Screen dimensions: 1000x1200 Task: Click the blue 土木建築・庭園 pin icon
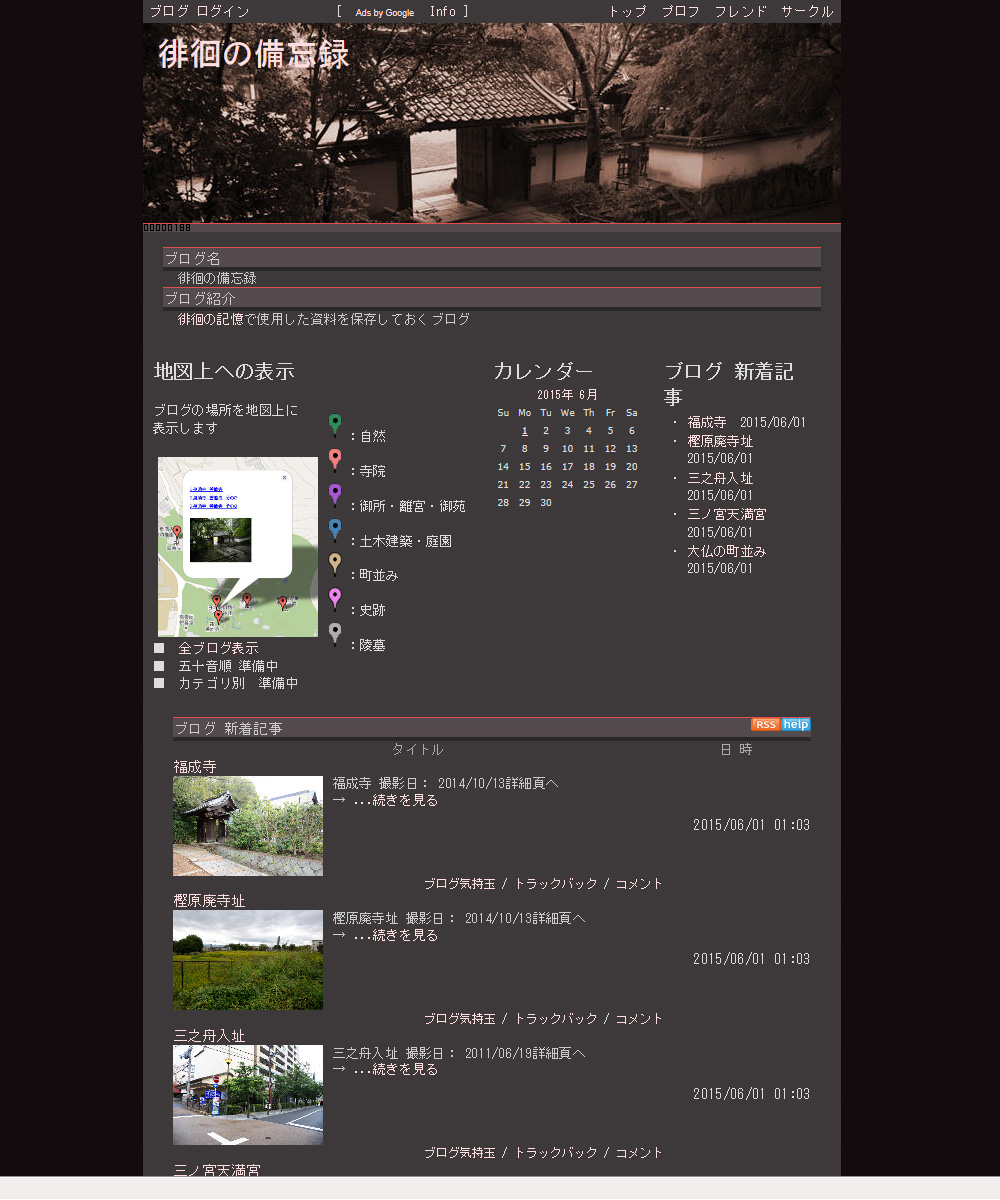(335, 531)
